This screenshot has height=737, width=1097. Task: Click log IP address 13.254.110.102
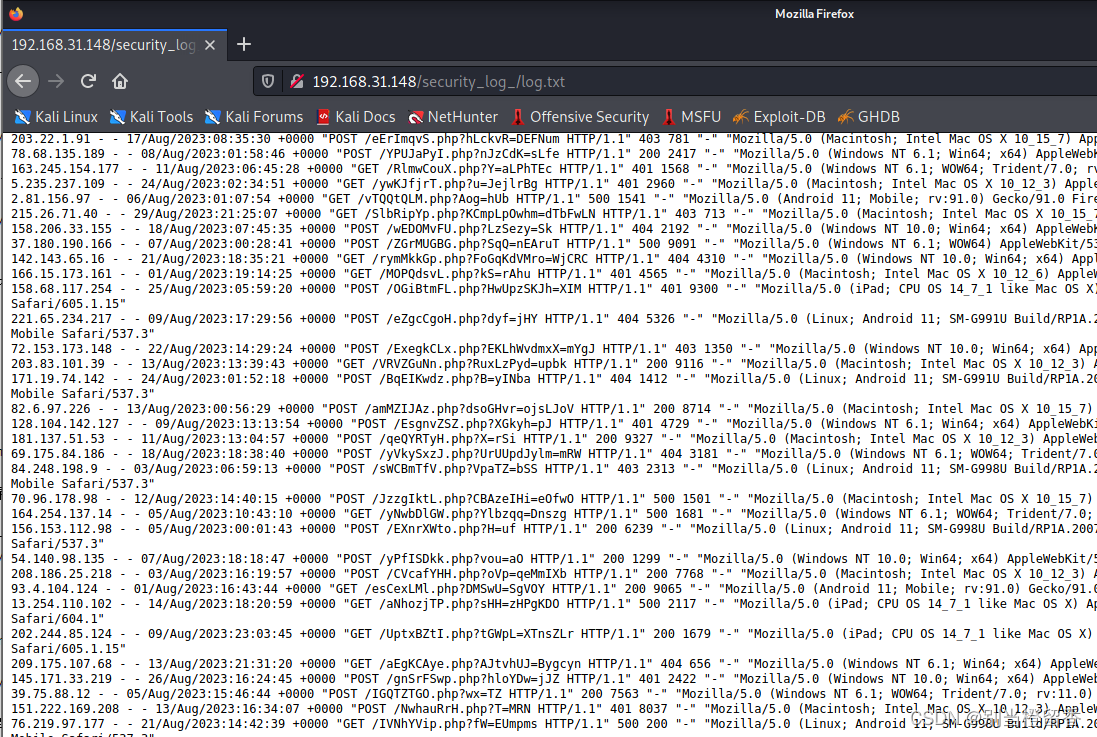[x=61, y=604]
